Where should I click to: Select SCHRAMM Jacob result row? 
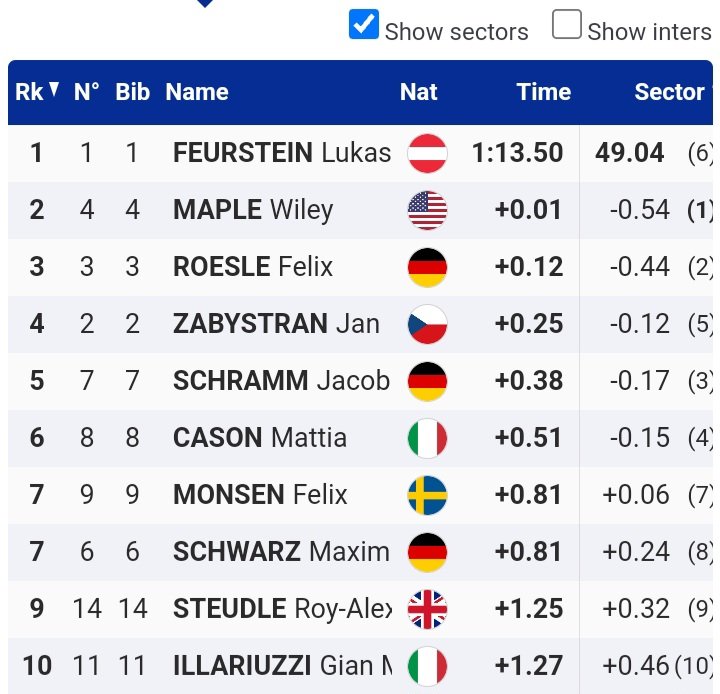[360, 381]
